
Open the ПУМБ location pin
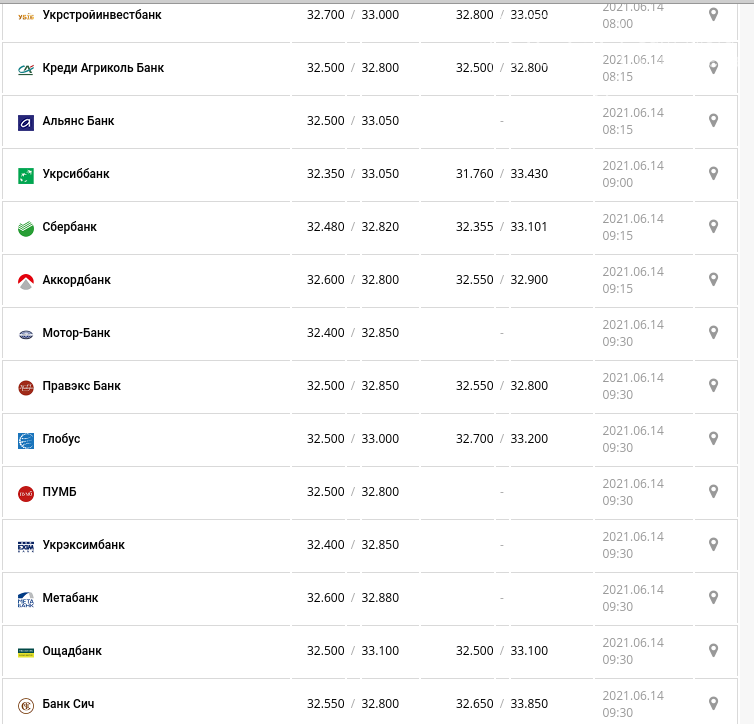713,492
